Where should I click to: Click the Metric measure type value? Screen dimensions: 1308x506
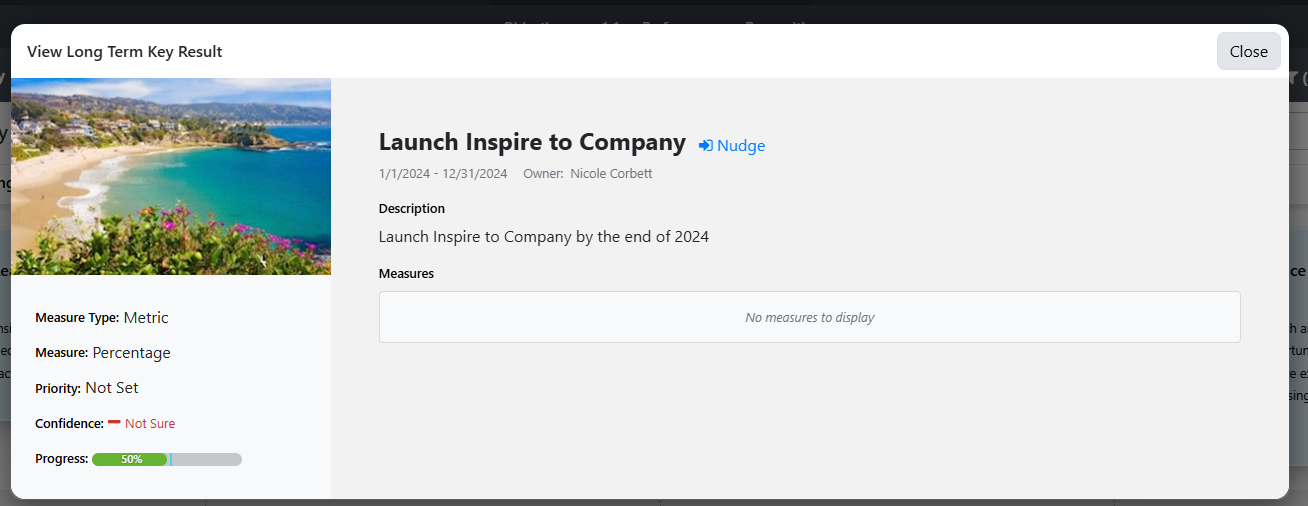pos(146,318)
